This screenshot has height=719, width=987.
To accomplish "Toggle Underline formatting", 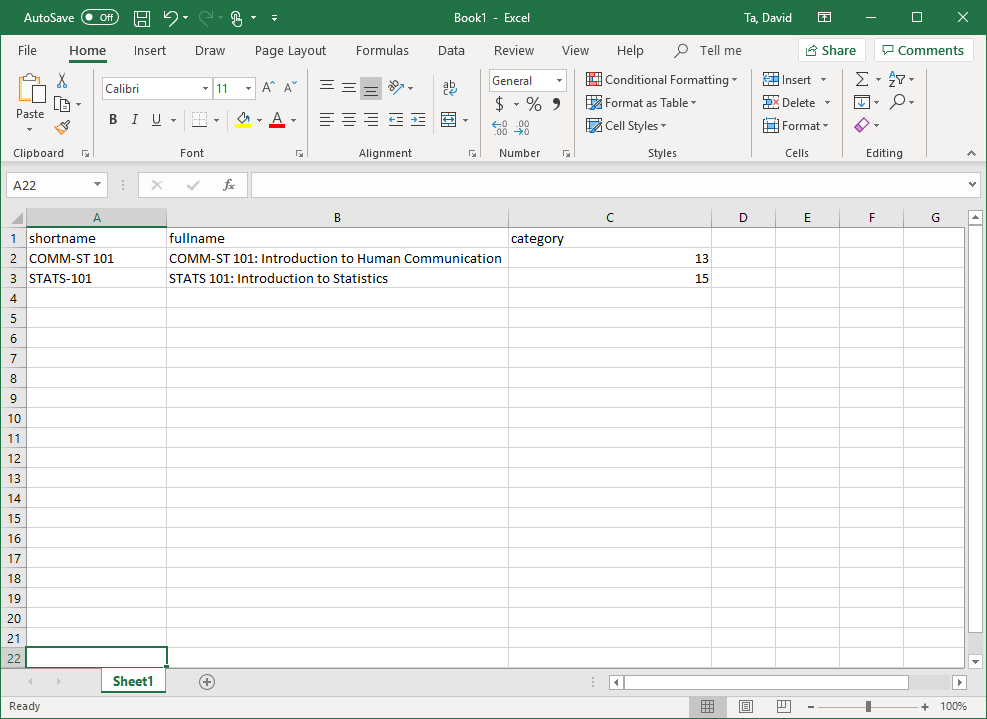I will pyautogui.click(x=157, y=120).
